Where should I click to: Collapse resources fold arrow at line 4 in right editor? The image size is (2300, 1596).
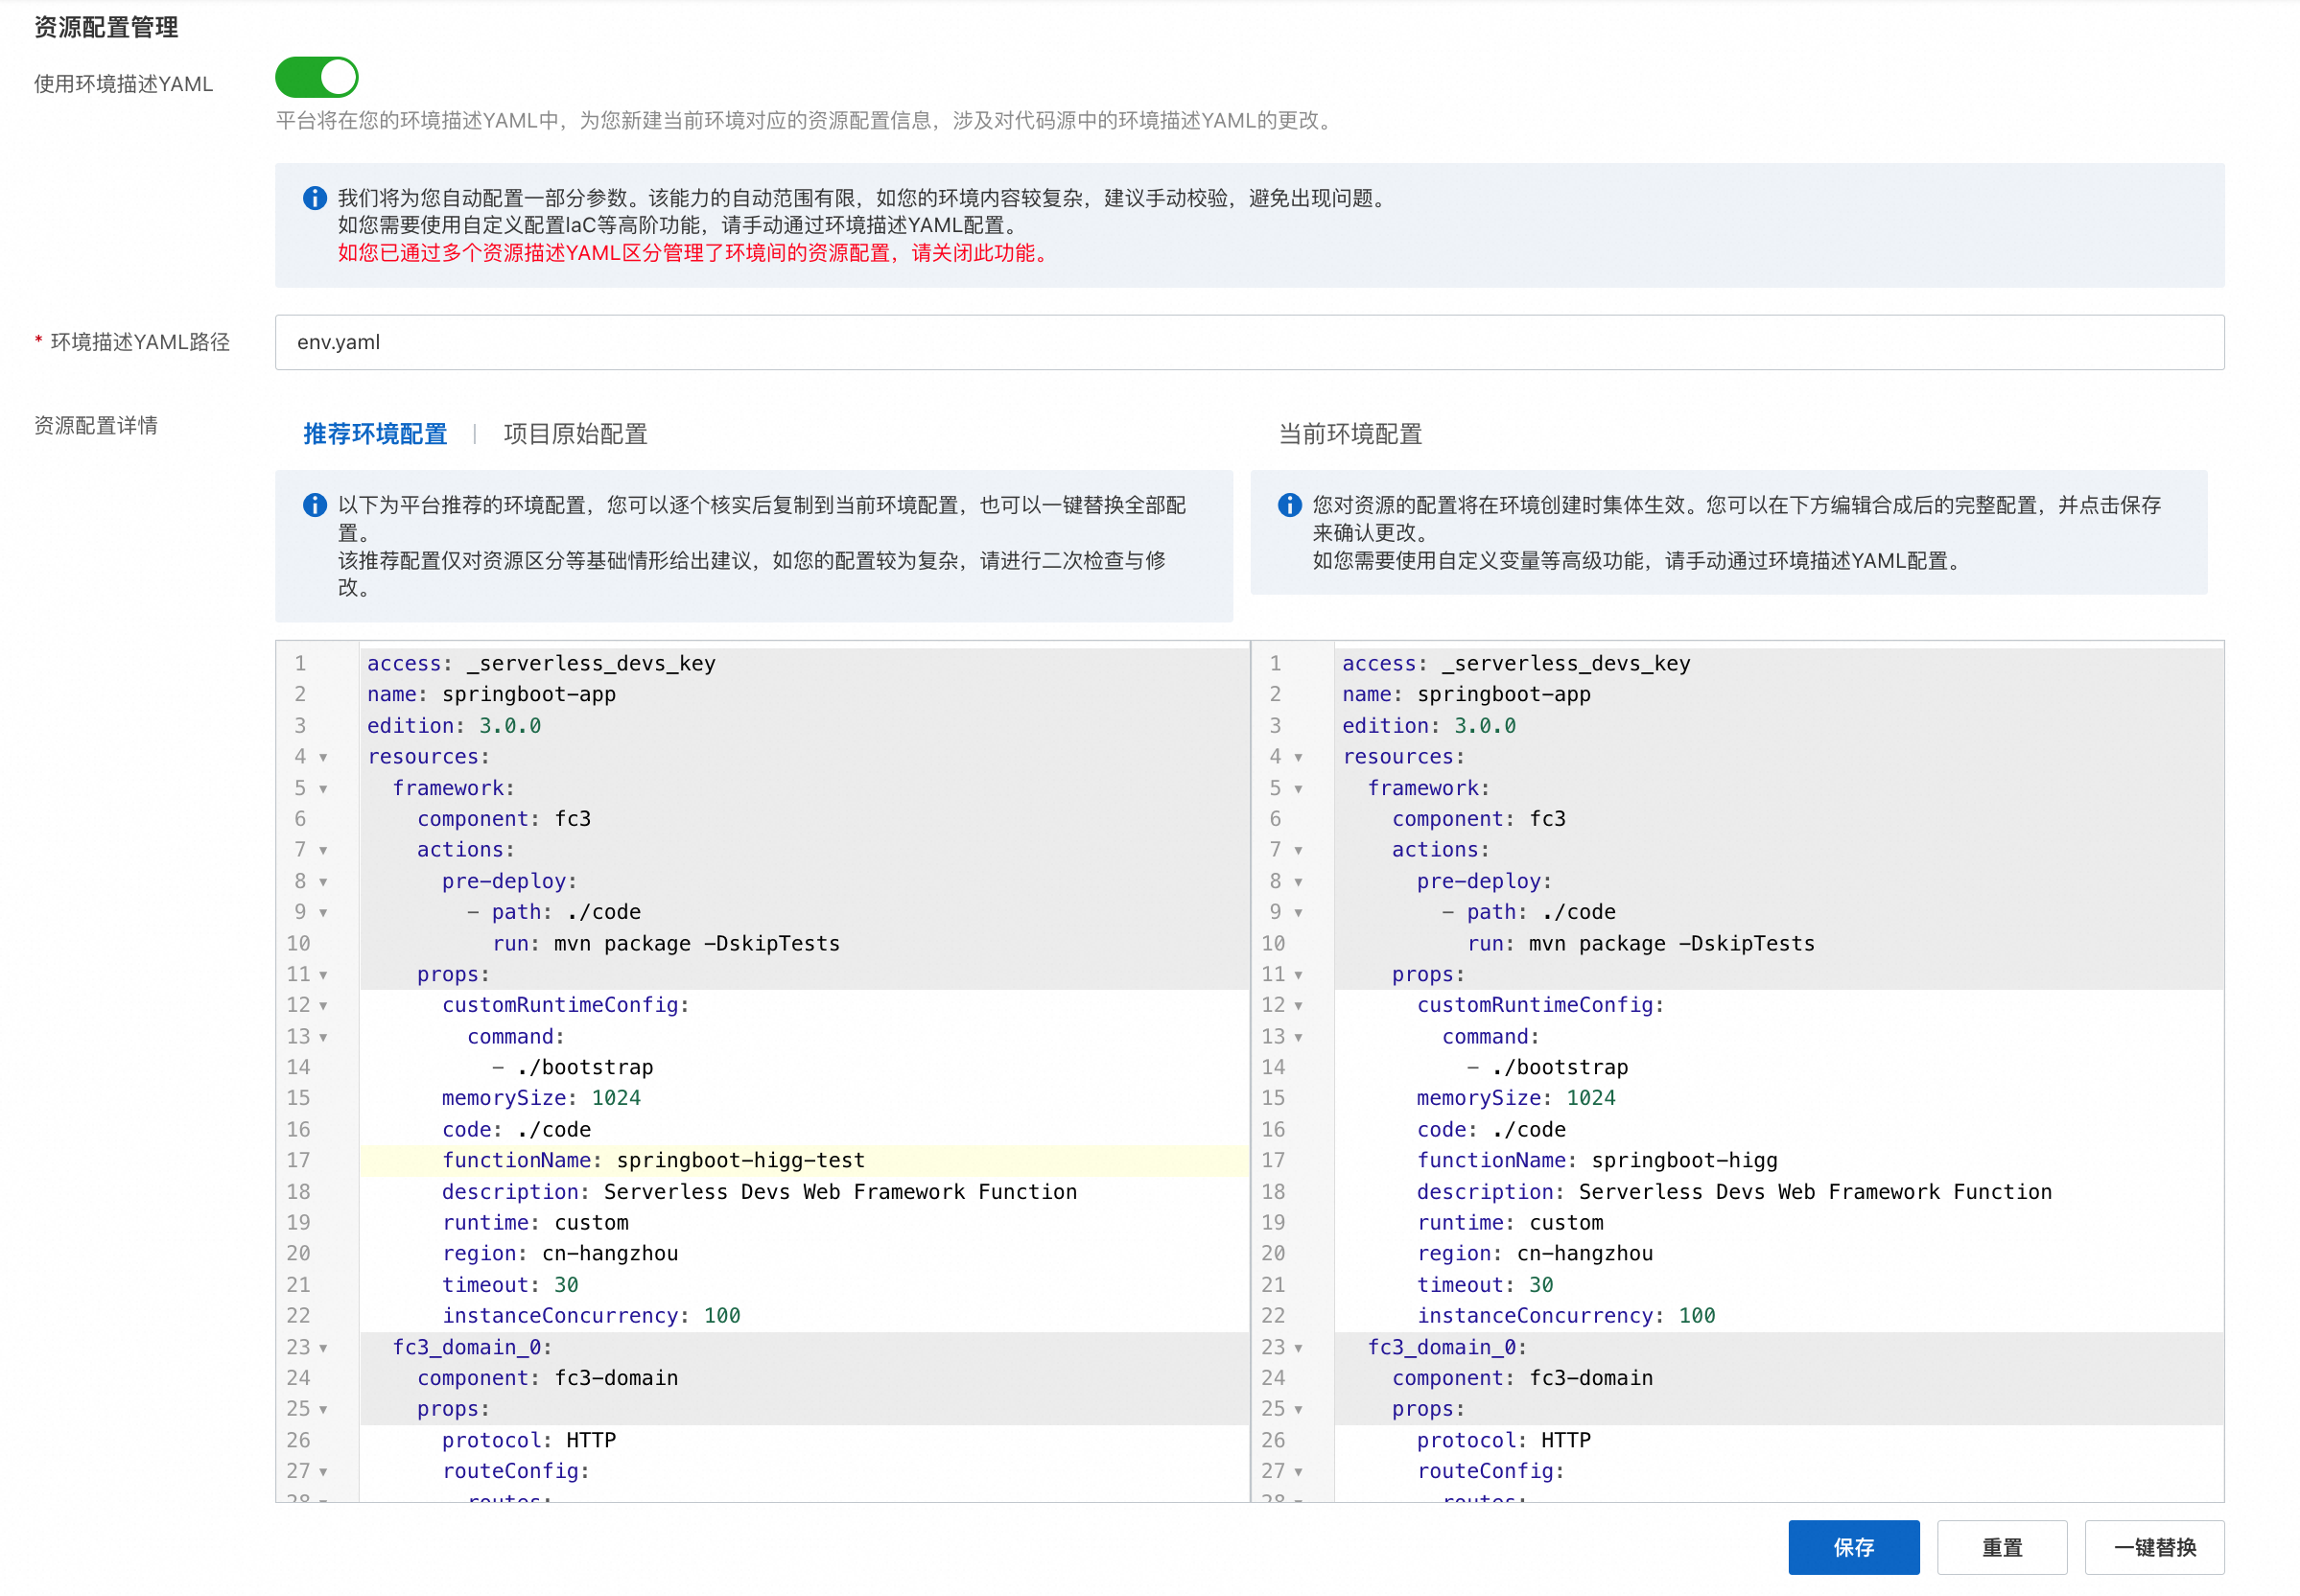tap(1298, 758)
